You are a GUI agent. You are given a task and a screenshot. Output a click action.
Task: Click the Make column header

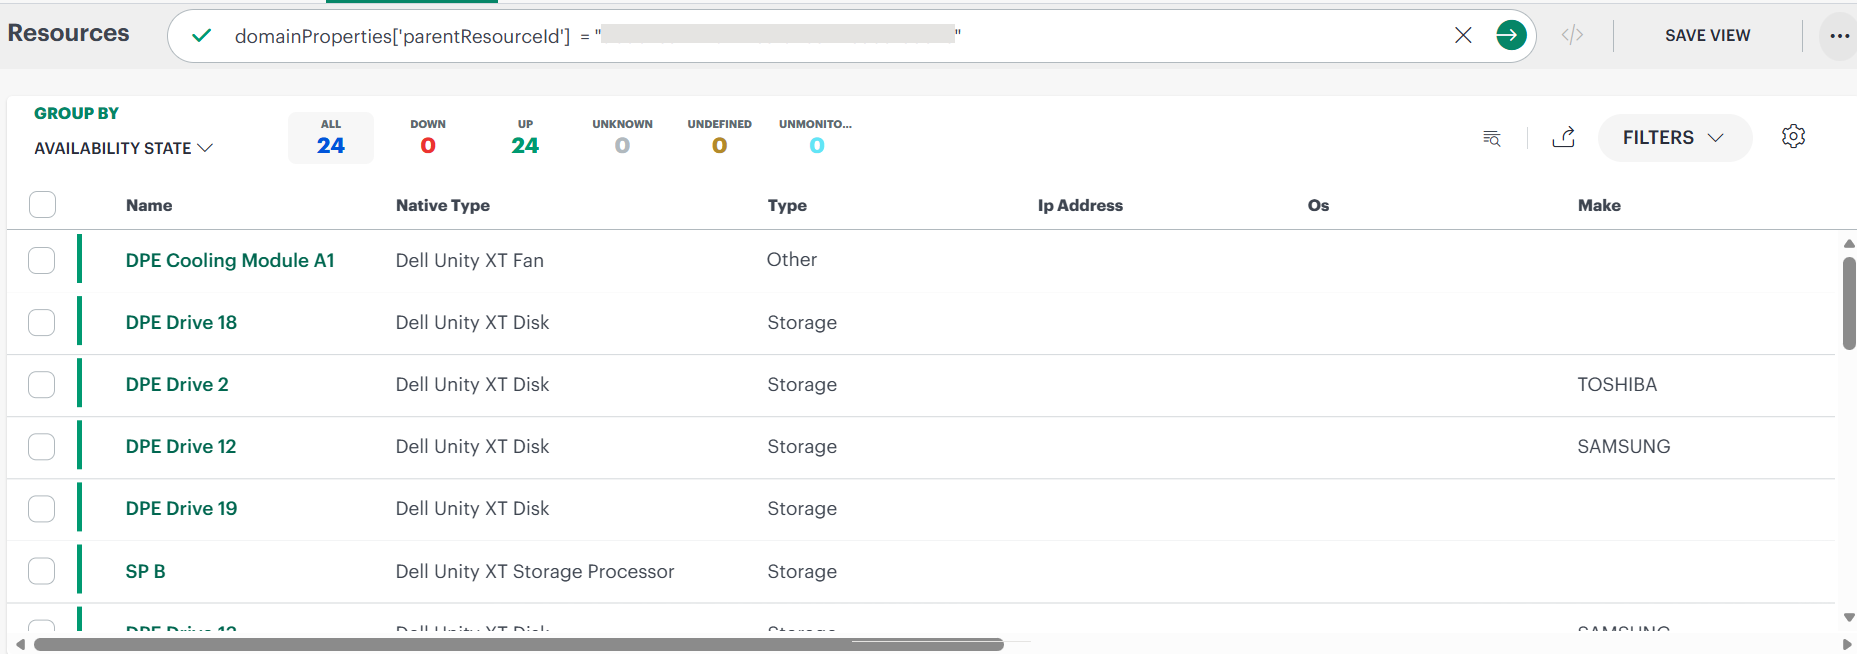1599,205
